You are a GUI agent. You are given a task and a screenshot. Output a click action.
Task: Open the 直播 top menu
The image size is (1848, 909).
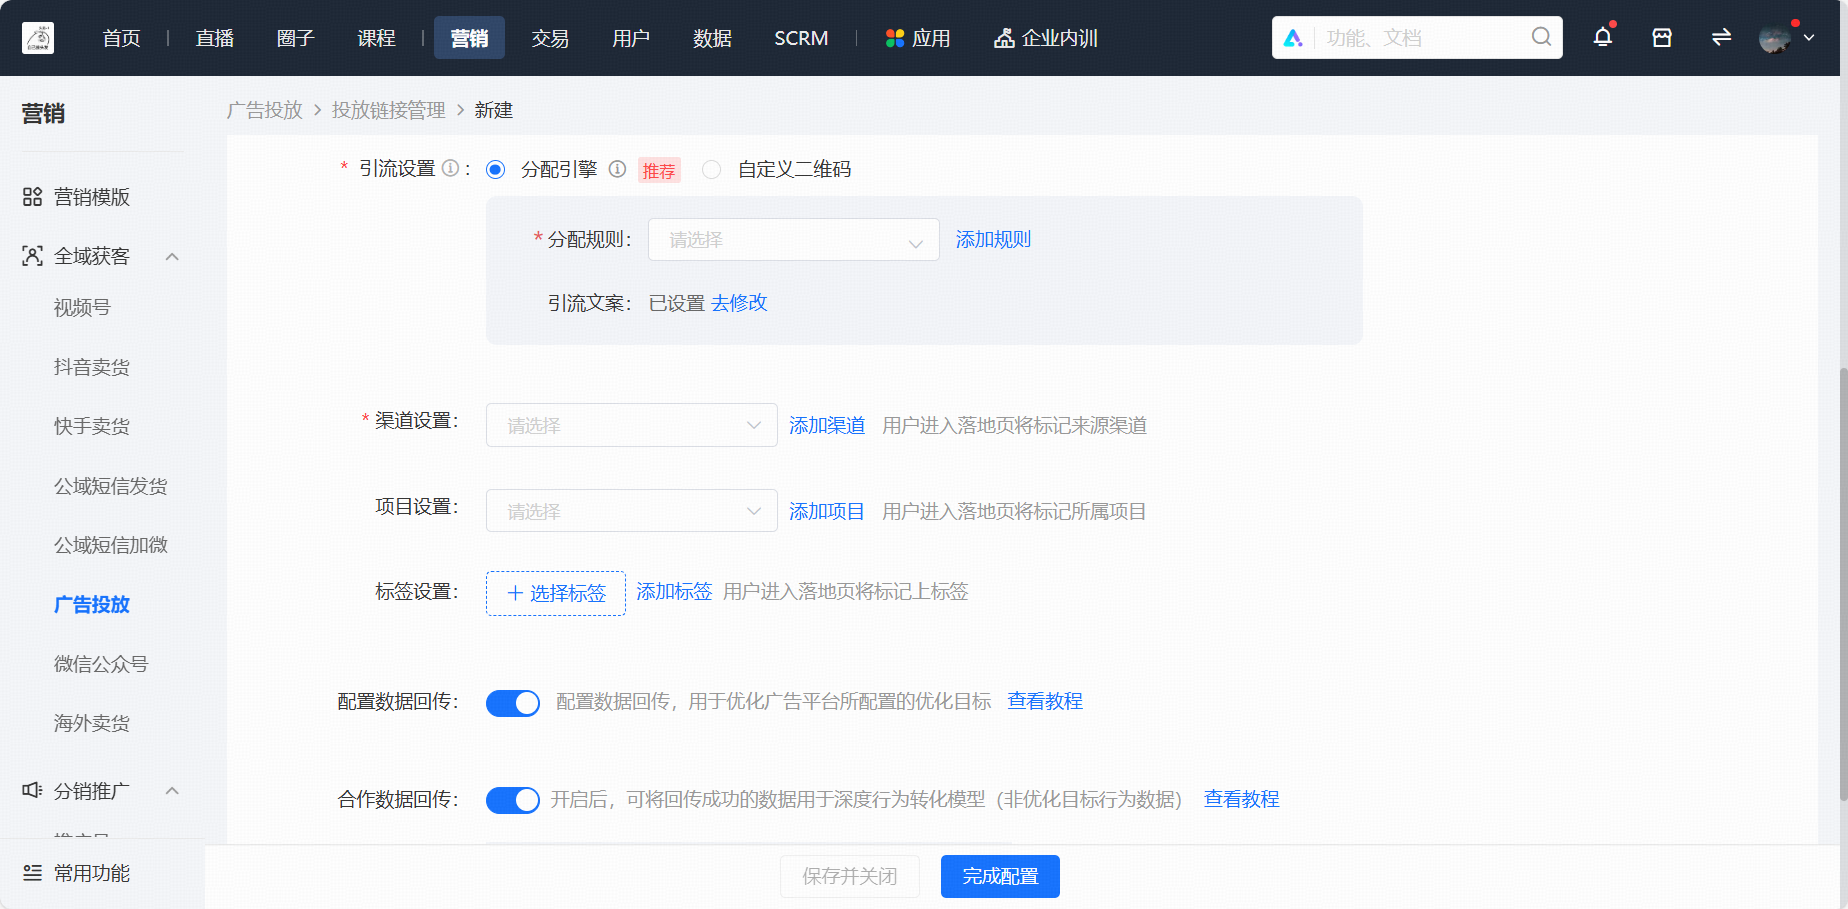215,38
